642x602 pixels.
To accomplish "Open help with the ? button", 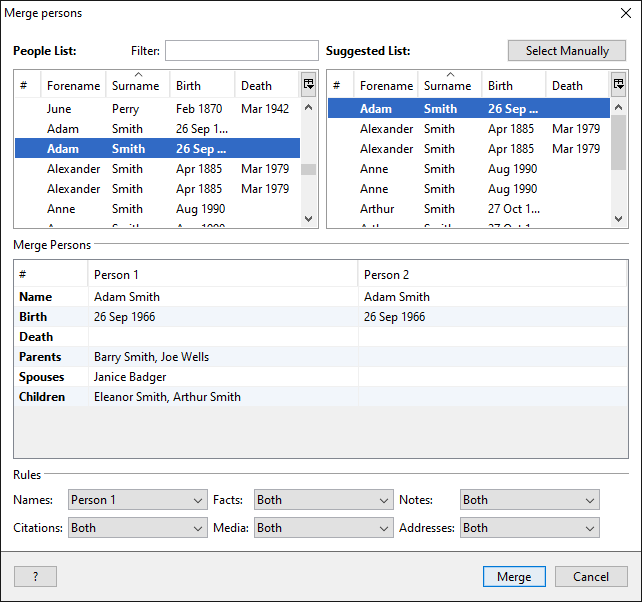I will (35, 577).
